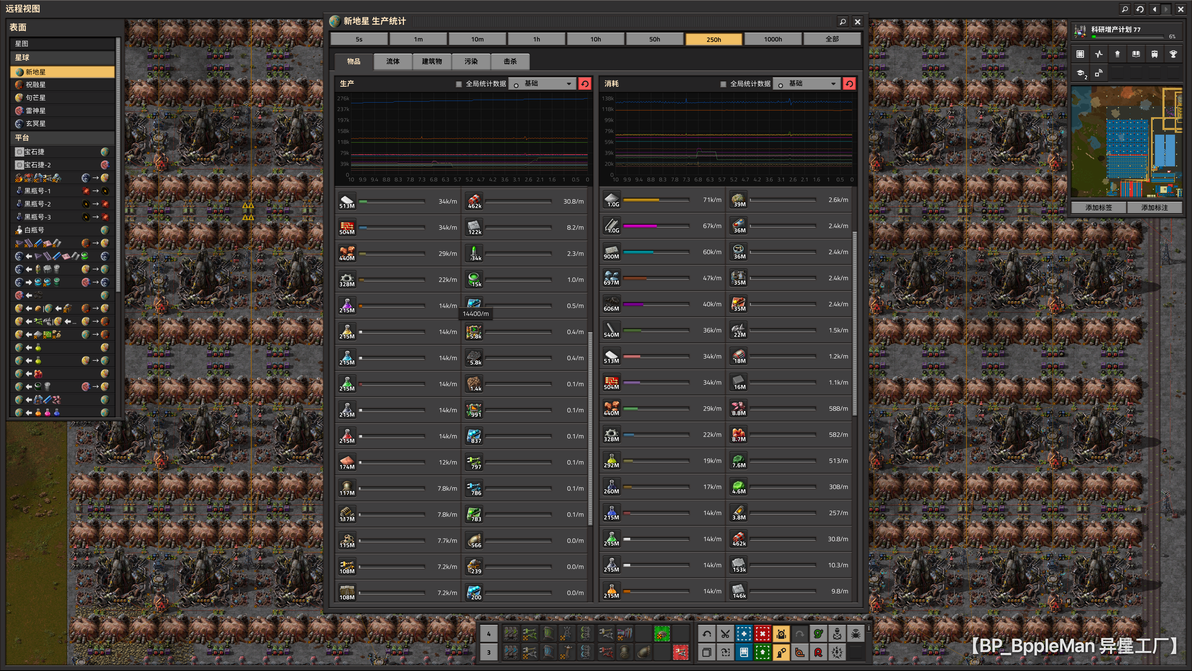Click the 900M item icon in consumption list
The height and width of the screenshot is (671, 1192).
click(x=612, y=252)
